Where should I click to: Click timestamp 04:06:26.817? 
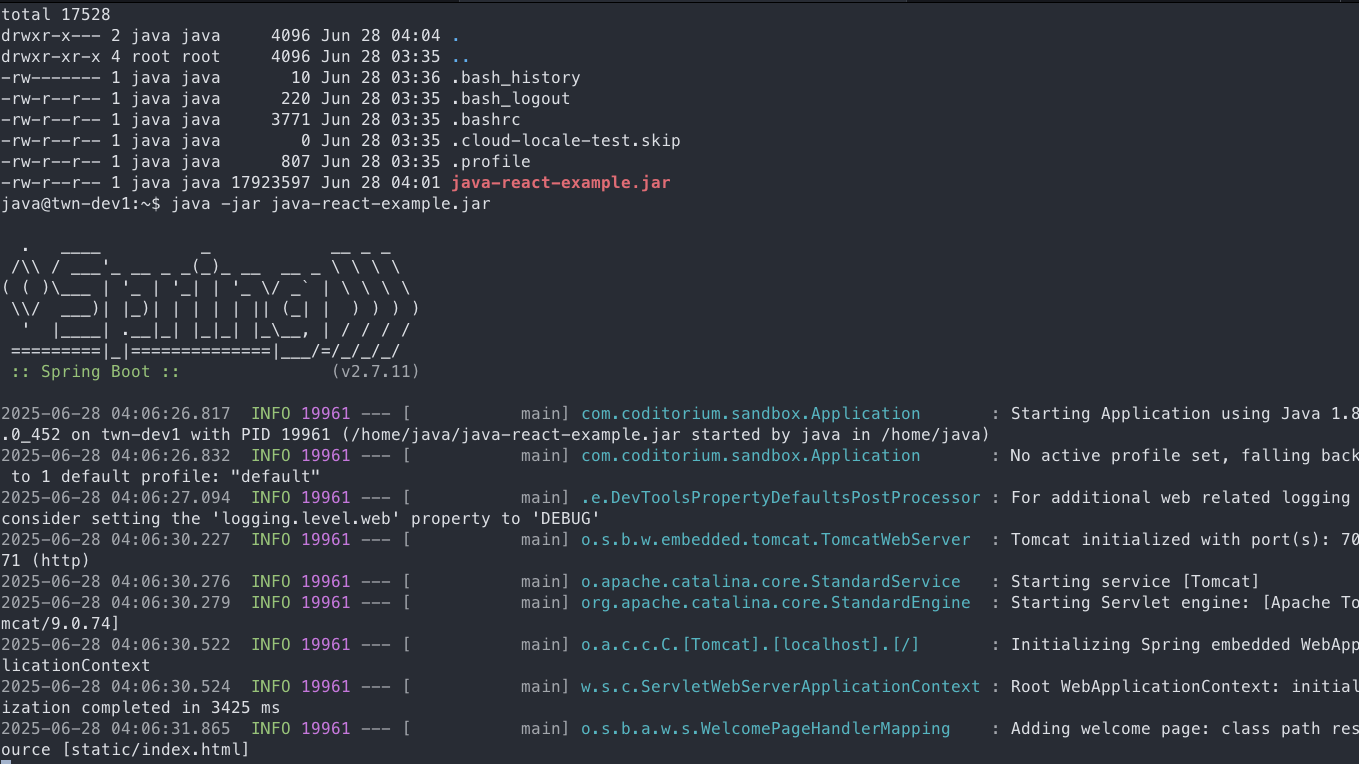coord(171,413)
